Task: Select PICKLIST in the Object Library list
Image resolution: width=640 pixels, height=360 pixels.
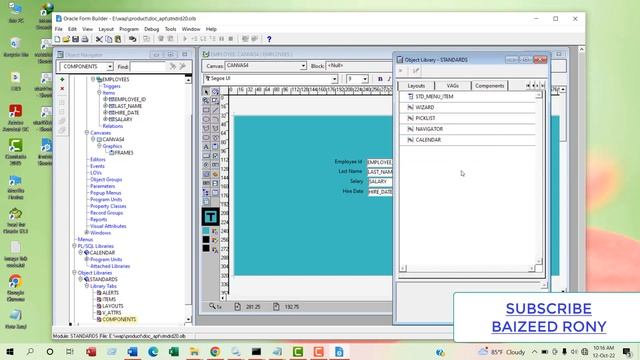Action: [468, 118]
